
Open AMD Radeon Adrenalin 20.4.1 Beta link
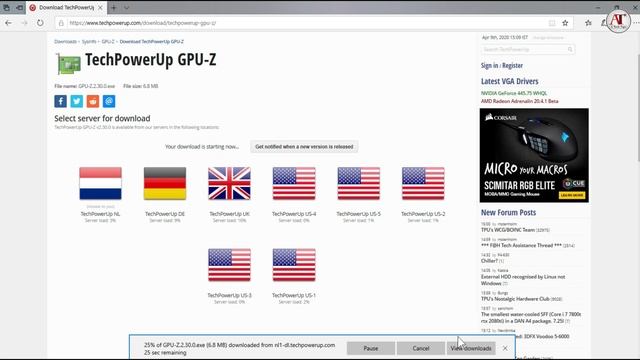[x=520, y=101]
